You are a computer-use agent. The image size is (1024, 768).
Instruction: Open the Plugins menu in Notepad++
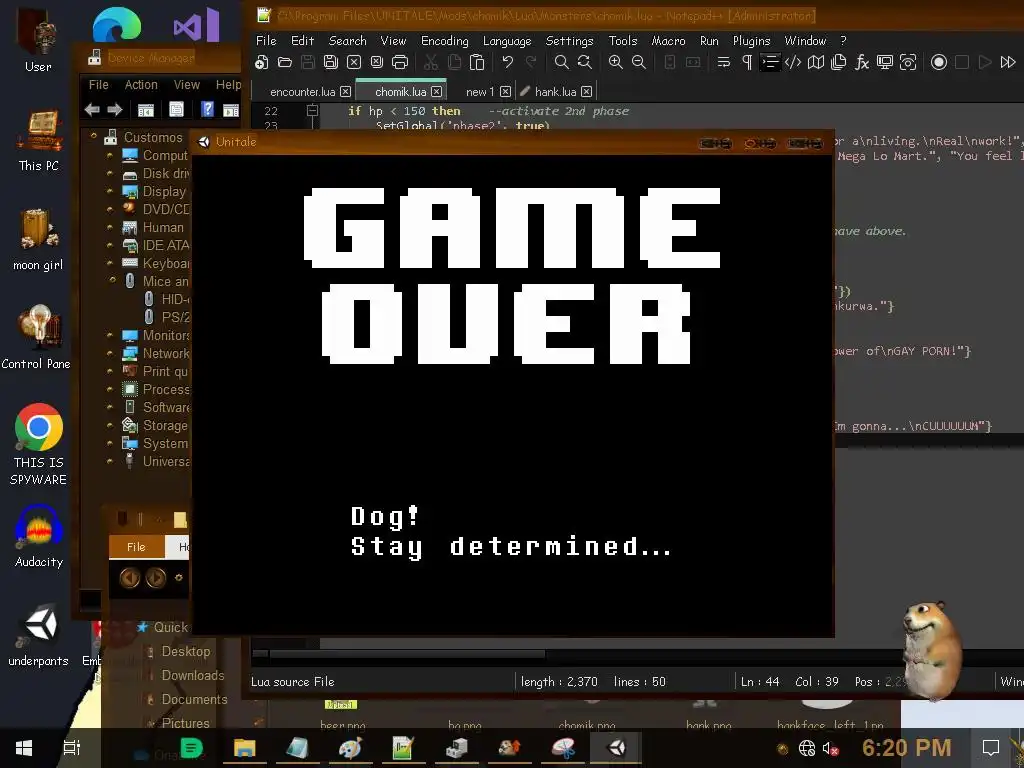[x=751, y=40]
